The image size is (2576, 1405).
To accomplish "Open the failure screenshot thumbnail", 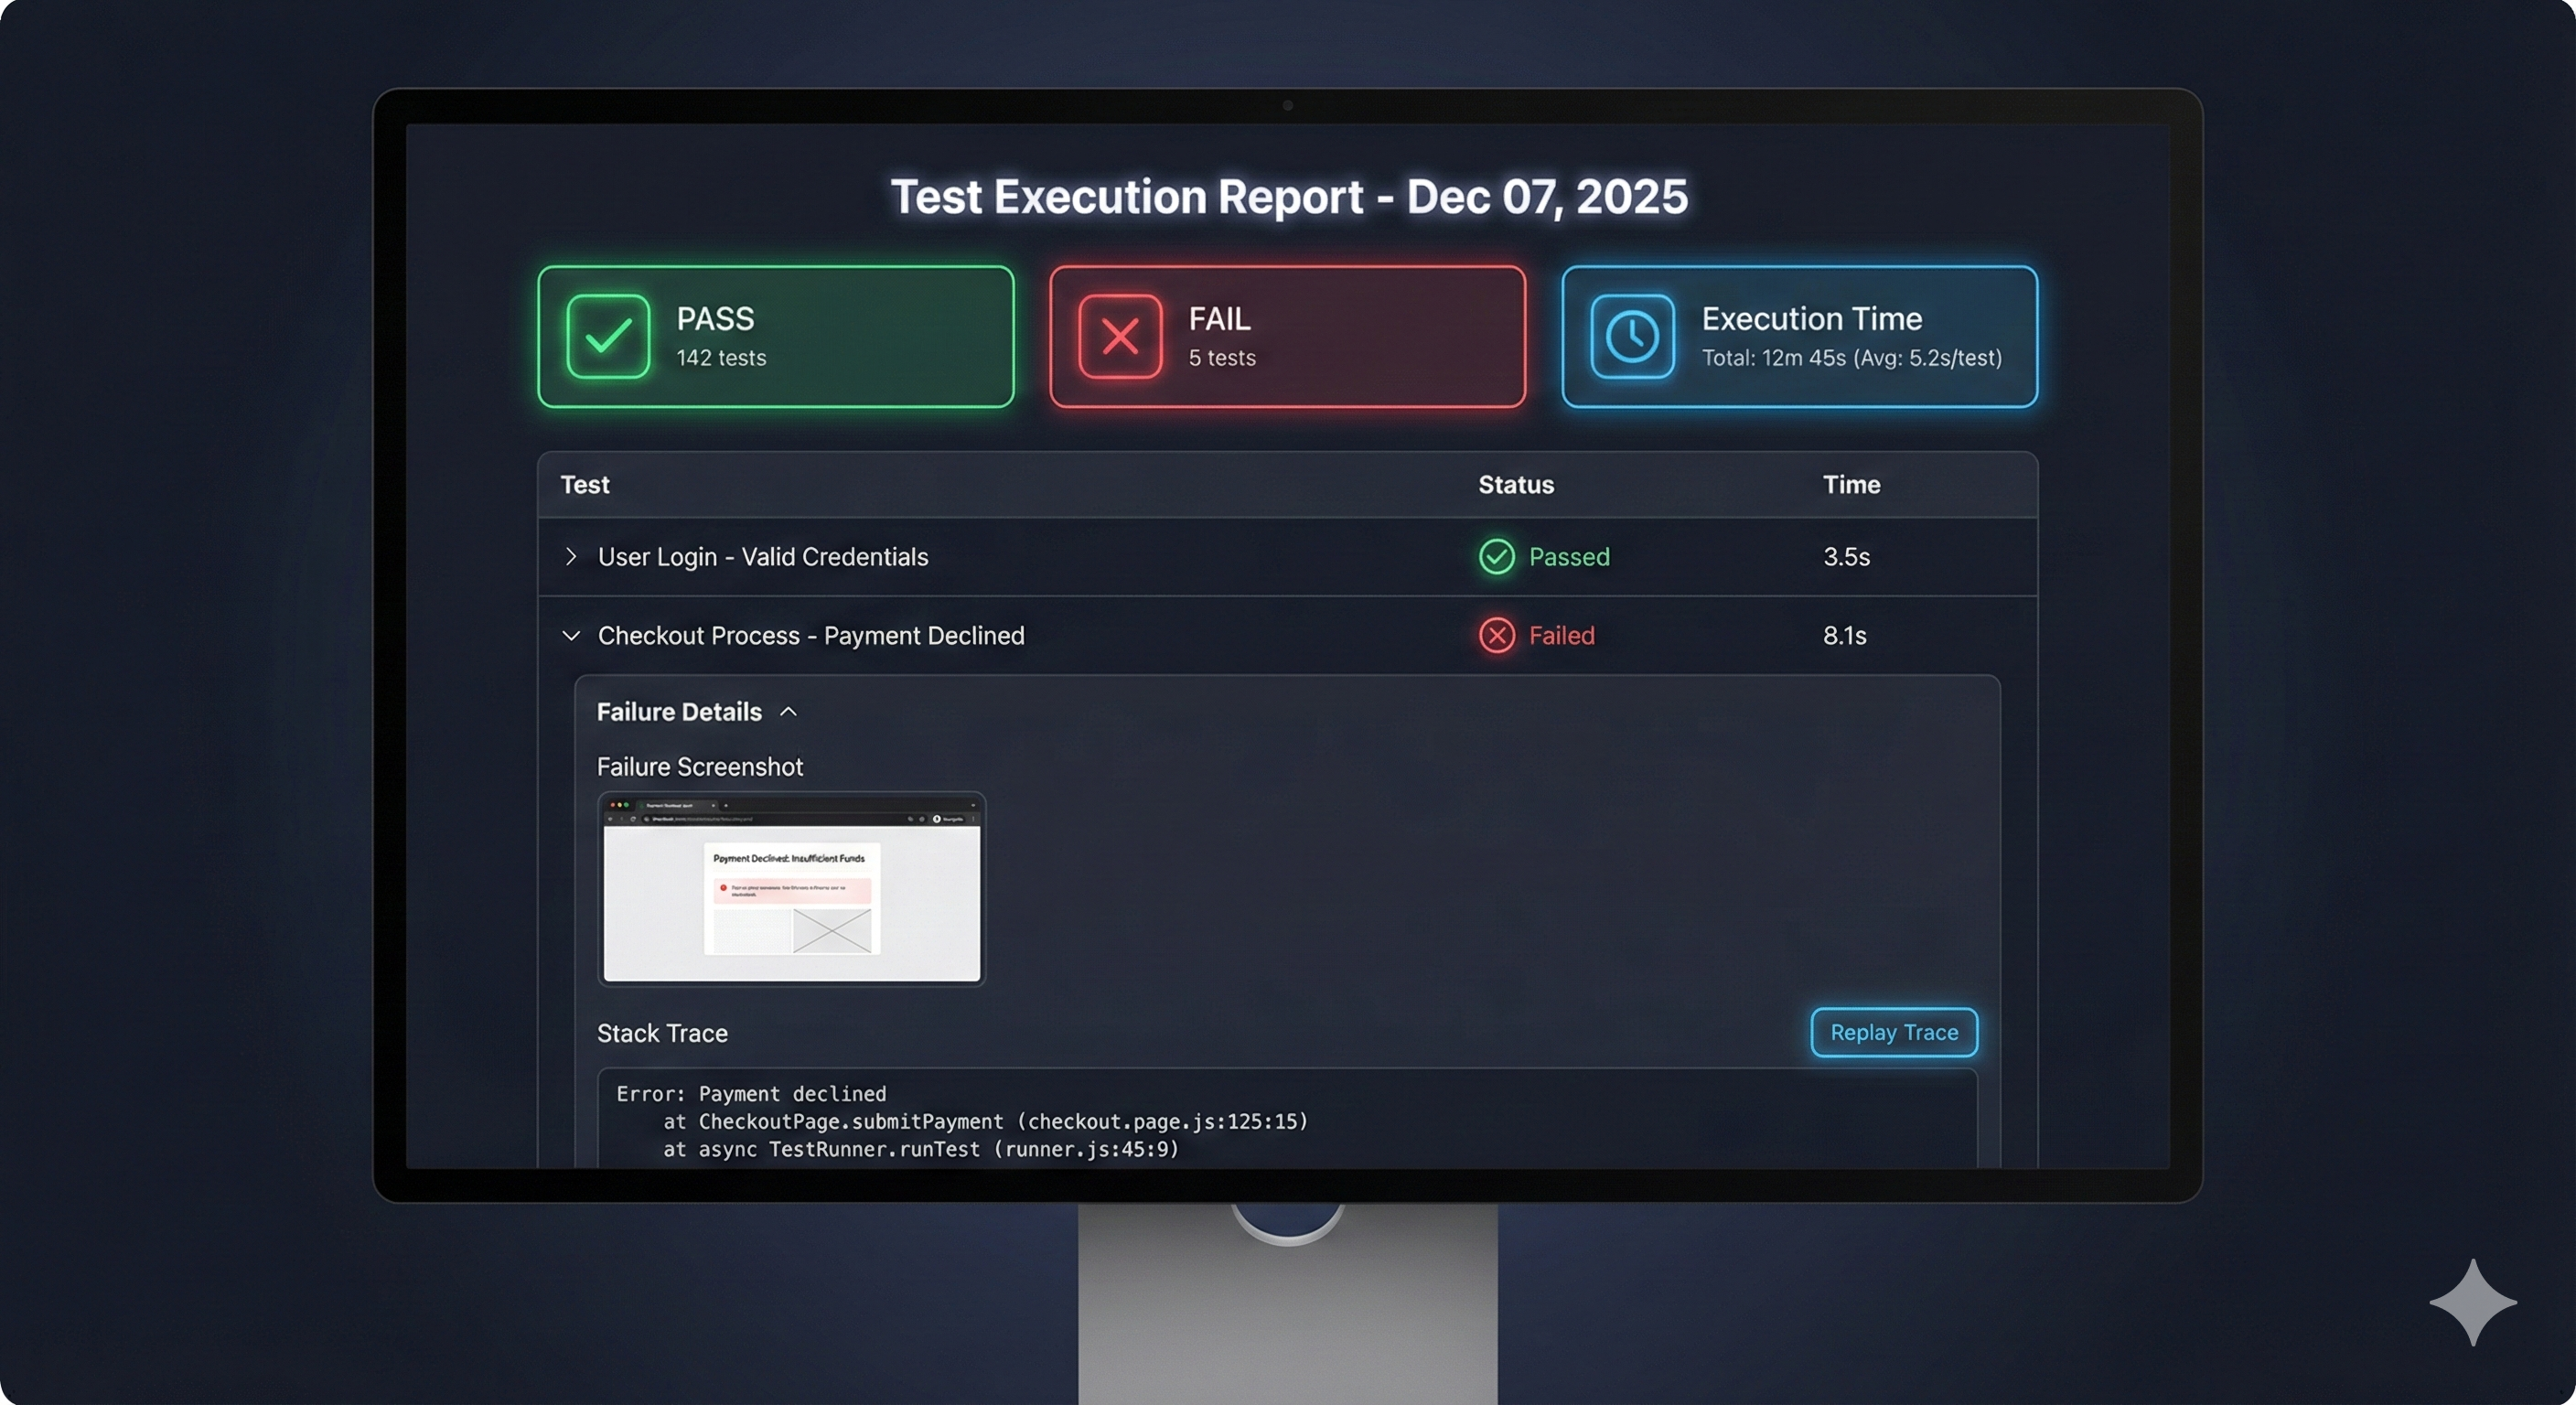I will (x=790, y=890).
